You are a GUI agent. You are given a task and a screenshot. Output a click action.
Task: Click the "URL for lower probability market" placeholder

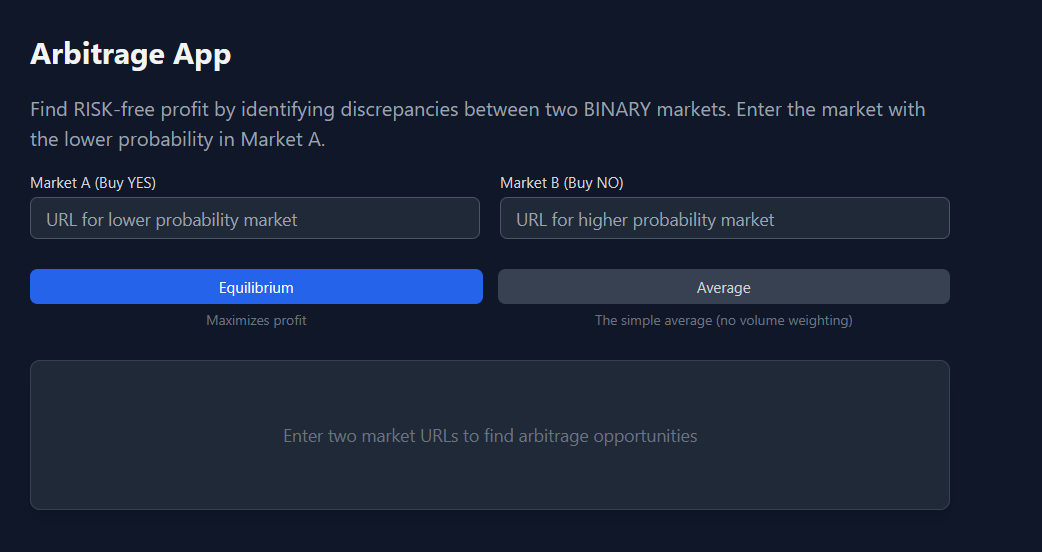pos(171,219)
